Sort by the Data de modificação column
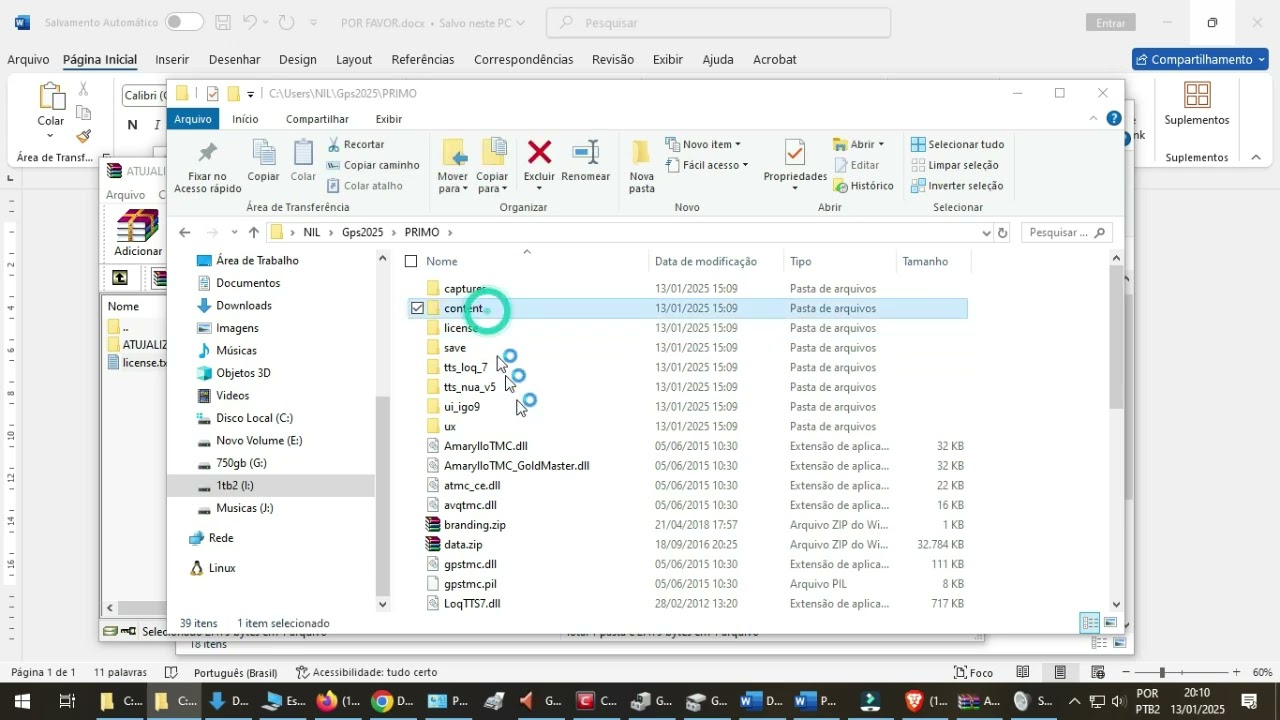The height and width of the screenshot is (720, 1280). click(706, 261)
